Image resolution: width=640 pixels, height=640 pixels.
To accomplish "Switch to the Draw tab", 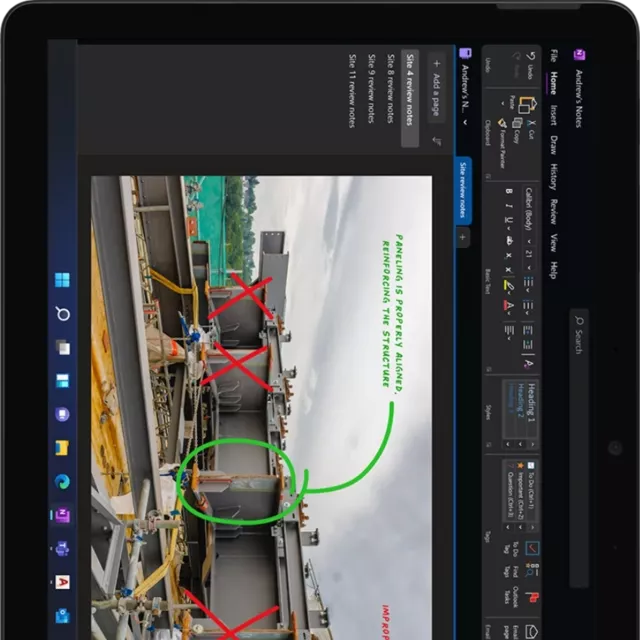I will (x=554, y=145).
